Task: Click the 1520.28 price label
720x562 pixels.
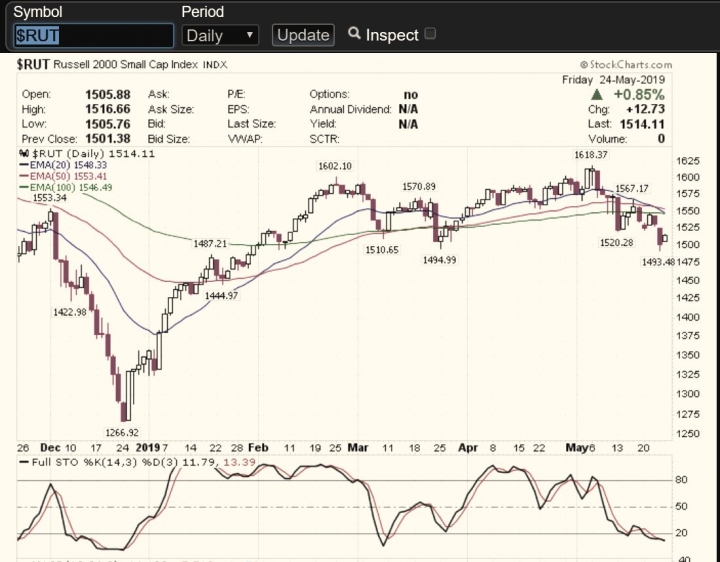Action: click(616, 242)
